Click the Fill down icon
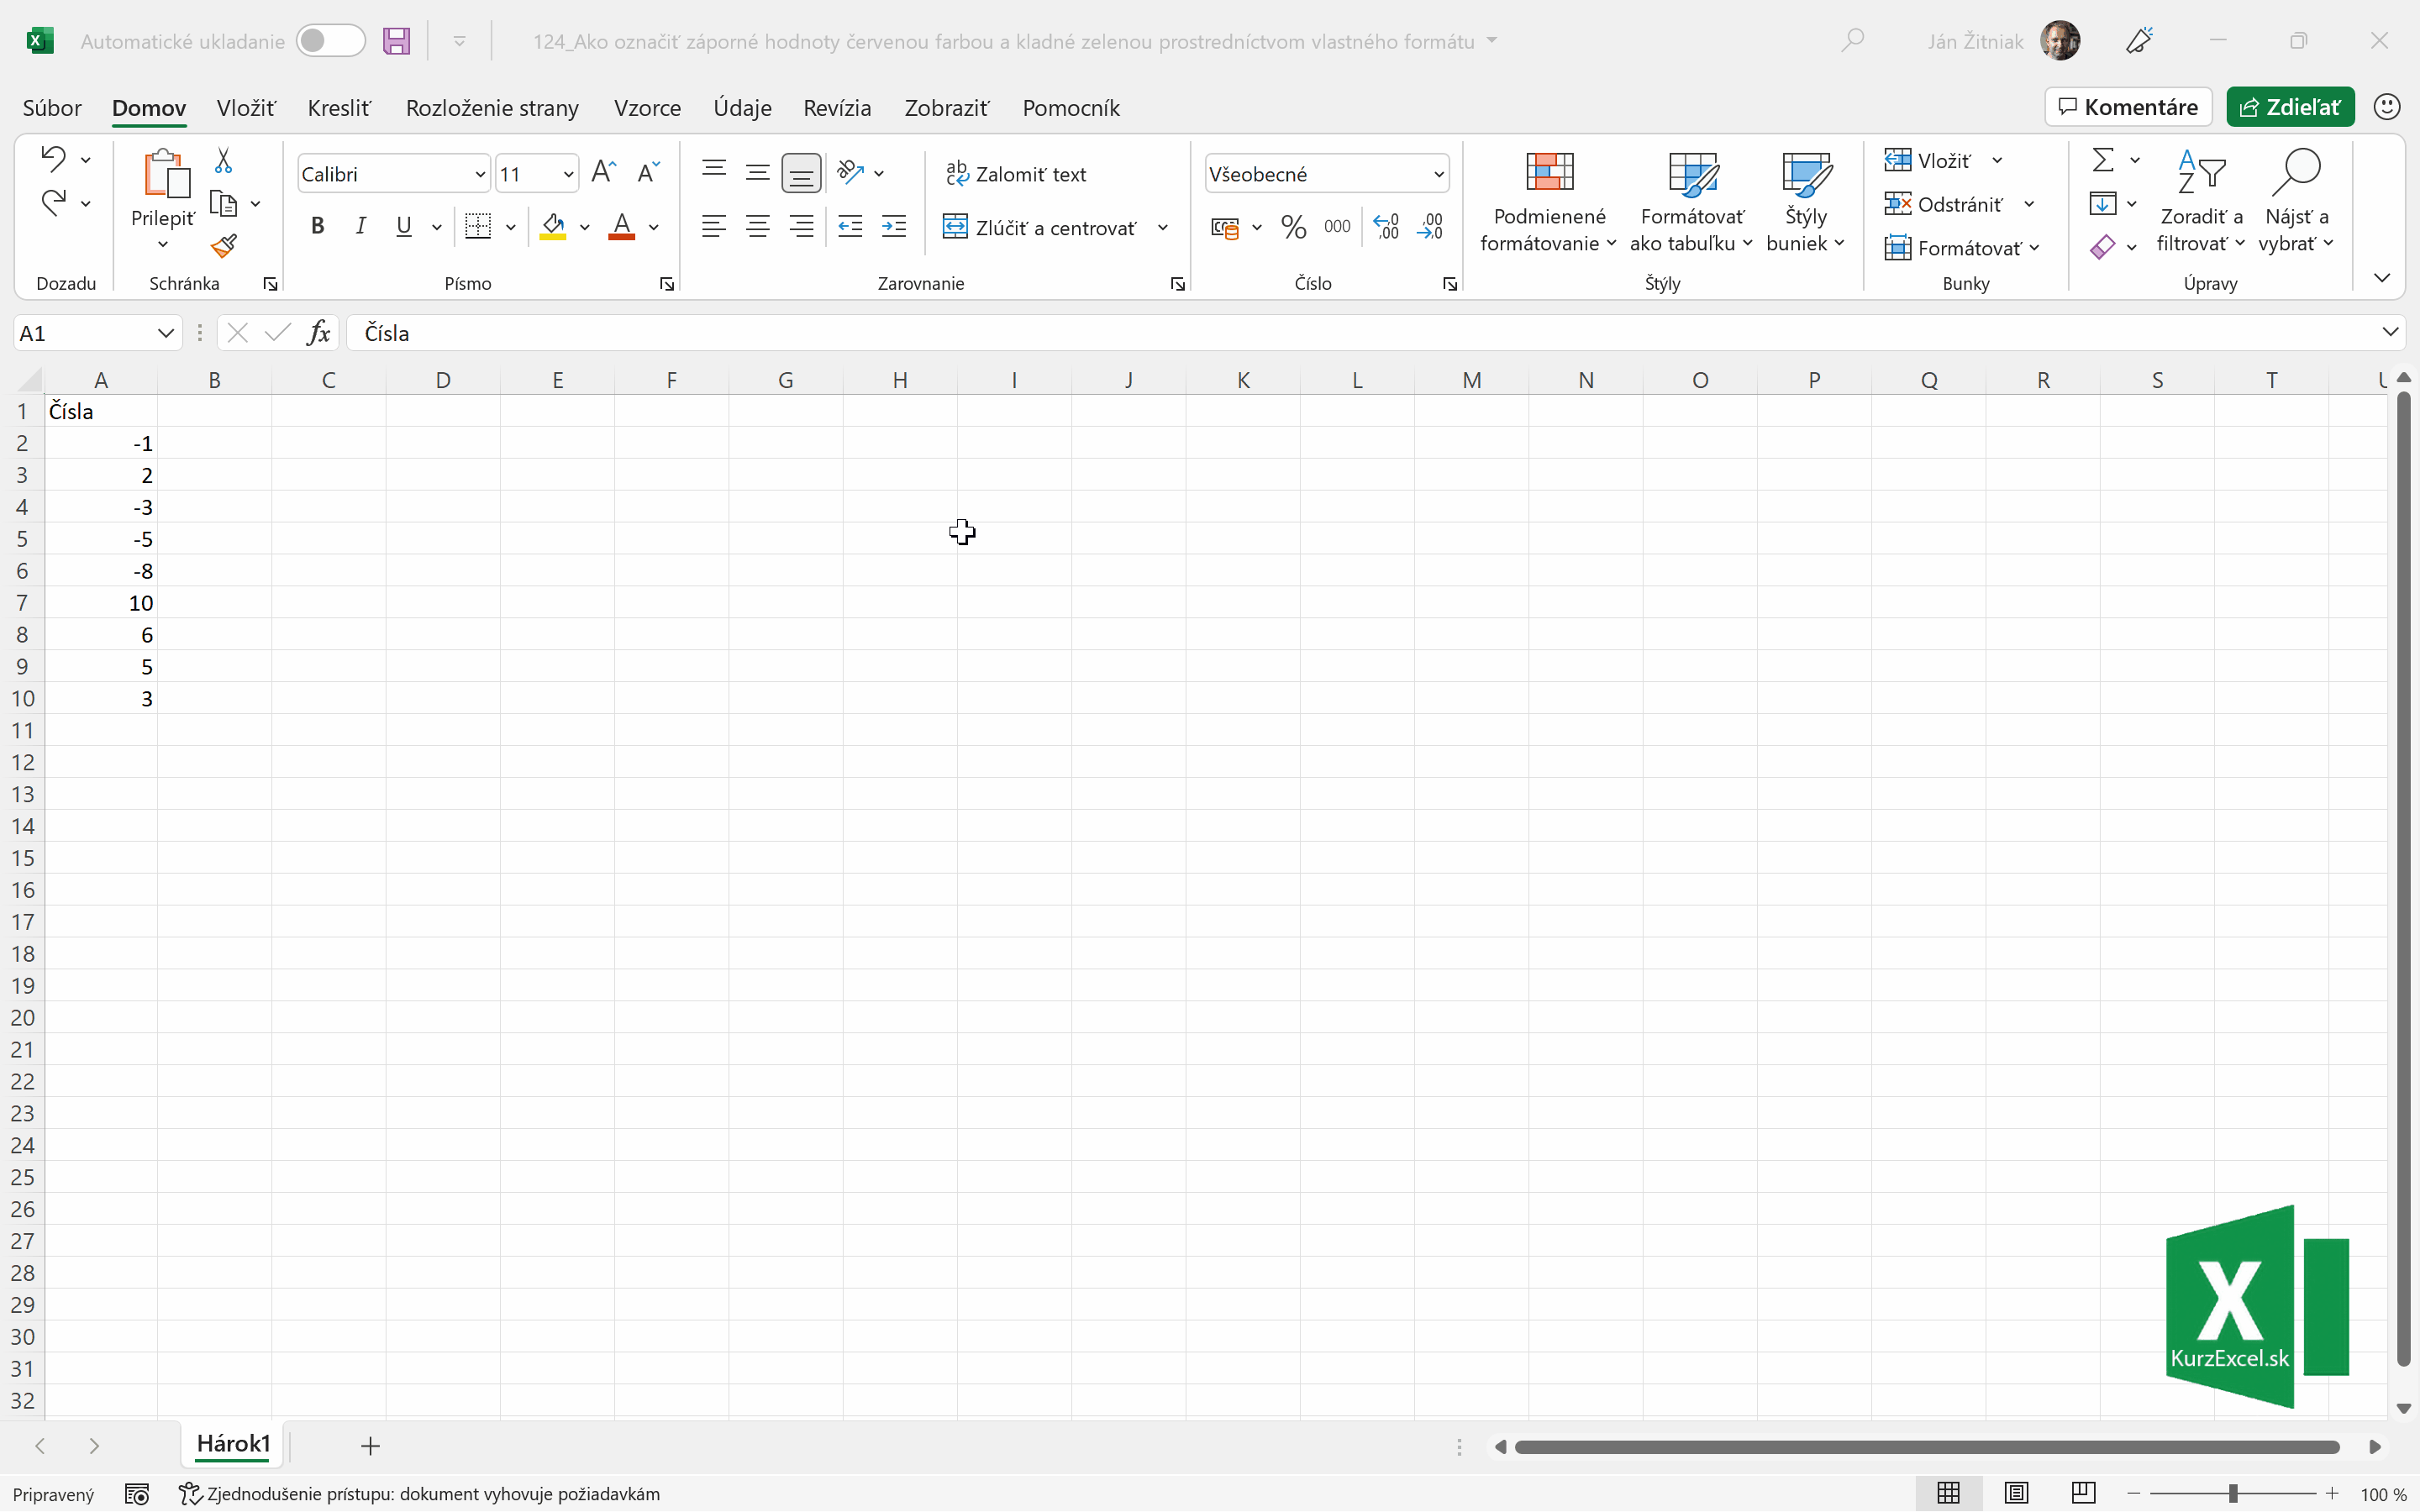Image resolution: width=2420 pixels, height=1512 pixels. click(2103, 203)
